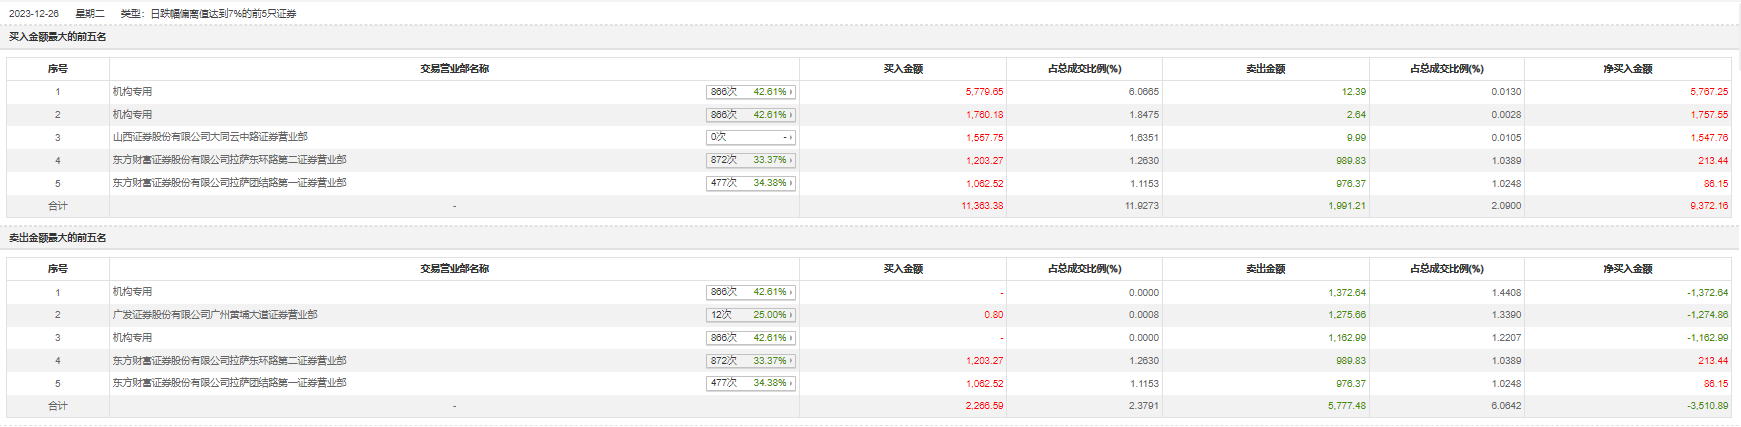Open 866次 stats in buy table row 2
The image size is (1741, 427).
(751, 115)
